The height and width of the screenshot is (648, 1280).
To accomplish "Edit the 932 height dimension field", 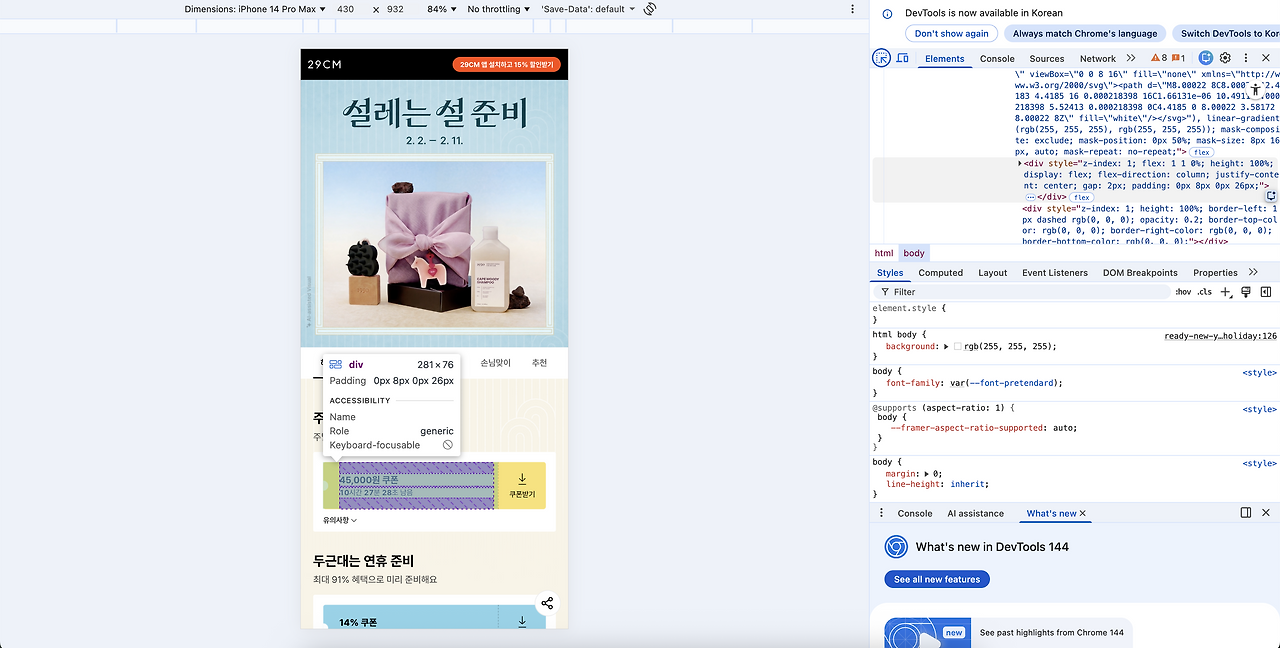I will (395, 9).
